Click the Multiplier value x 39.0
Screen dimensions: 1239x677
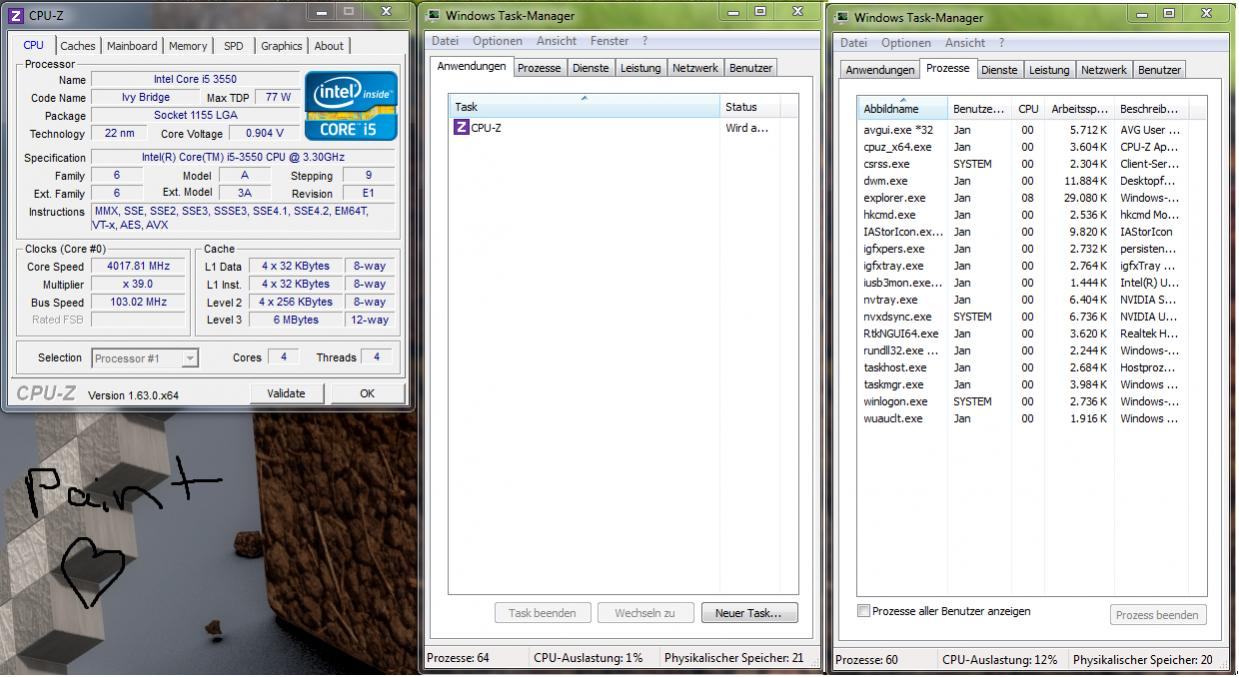[x=138, y=284]
